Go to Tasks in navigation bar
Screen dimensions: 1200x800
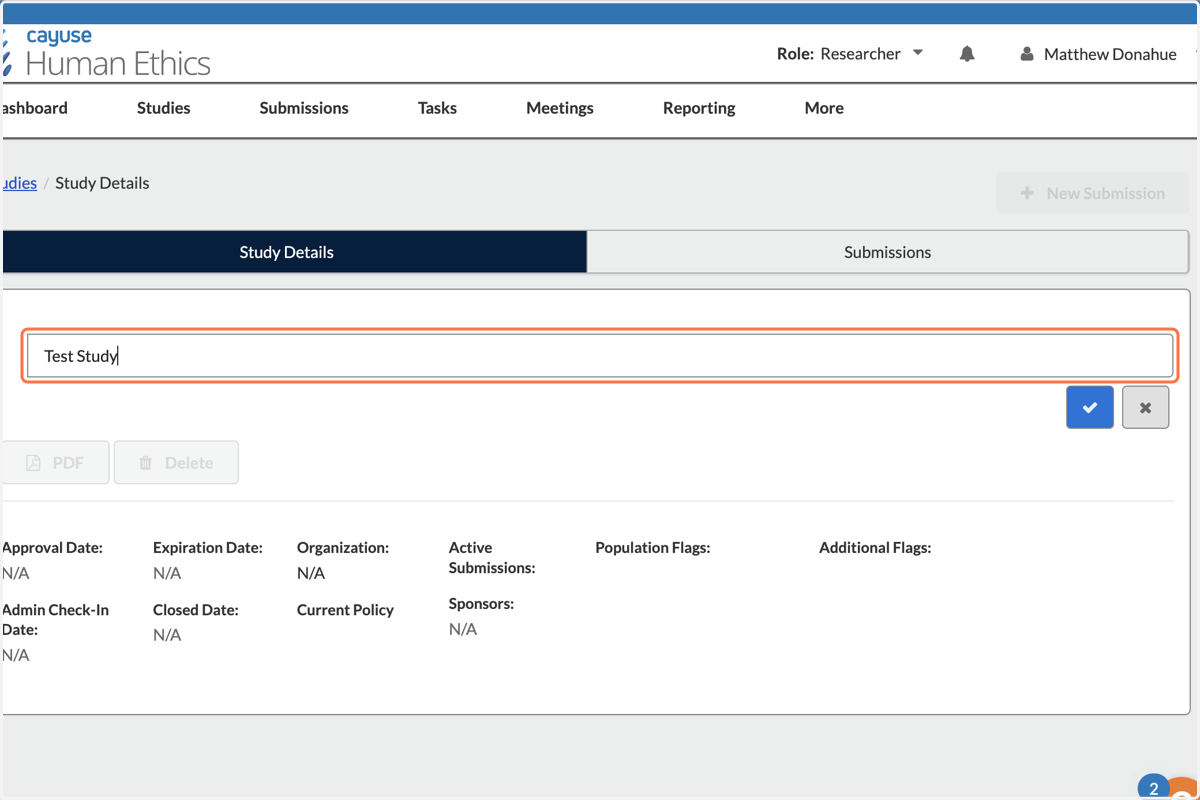[x=437, y=108]
